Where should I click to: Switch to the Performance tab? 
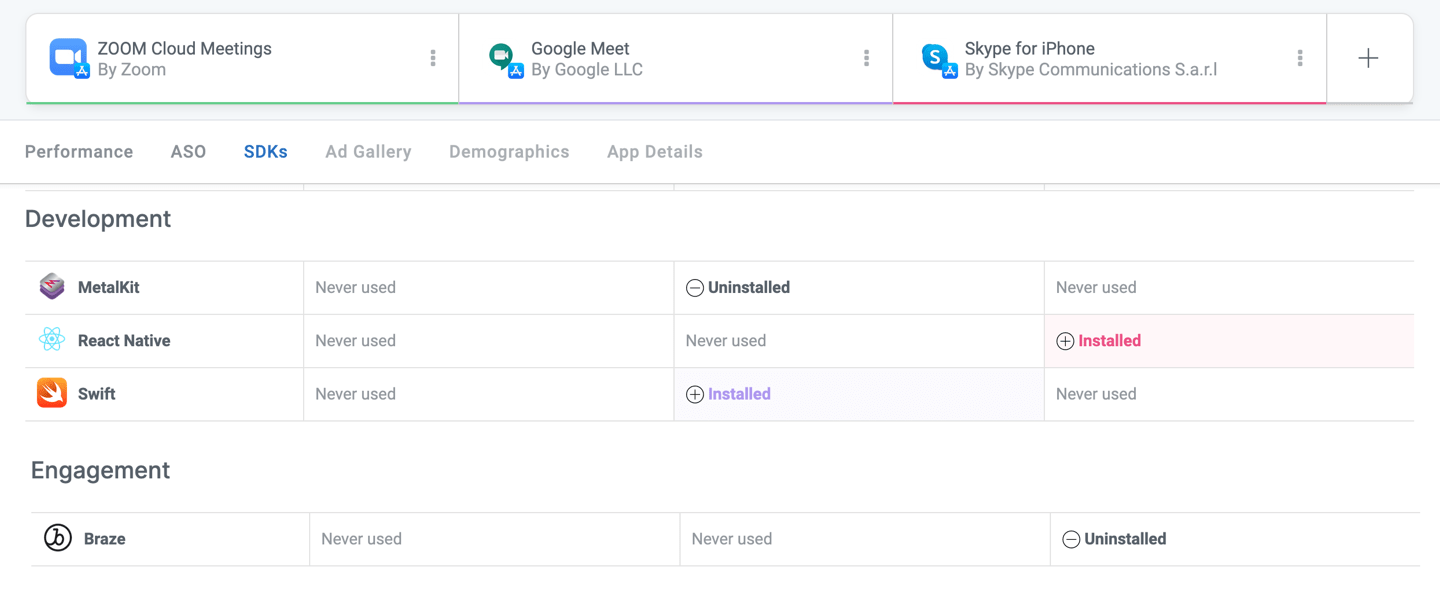[x=79, y=152]
